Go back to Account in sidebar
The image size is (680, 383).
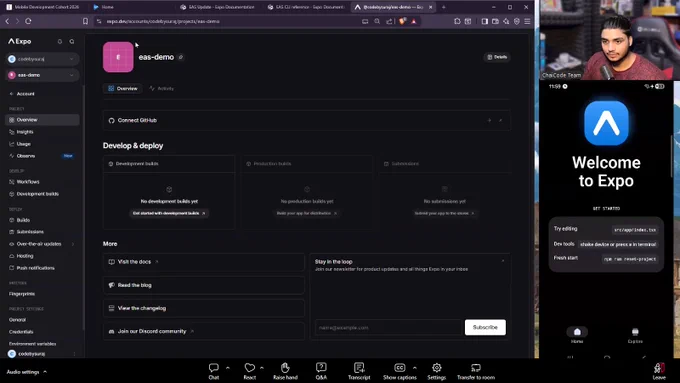point(22,94)
